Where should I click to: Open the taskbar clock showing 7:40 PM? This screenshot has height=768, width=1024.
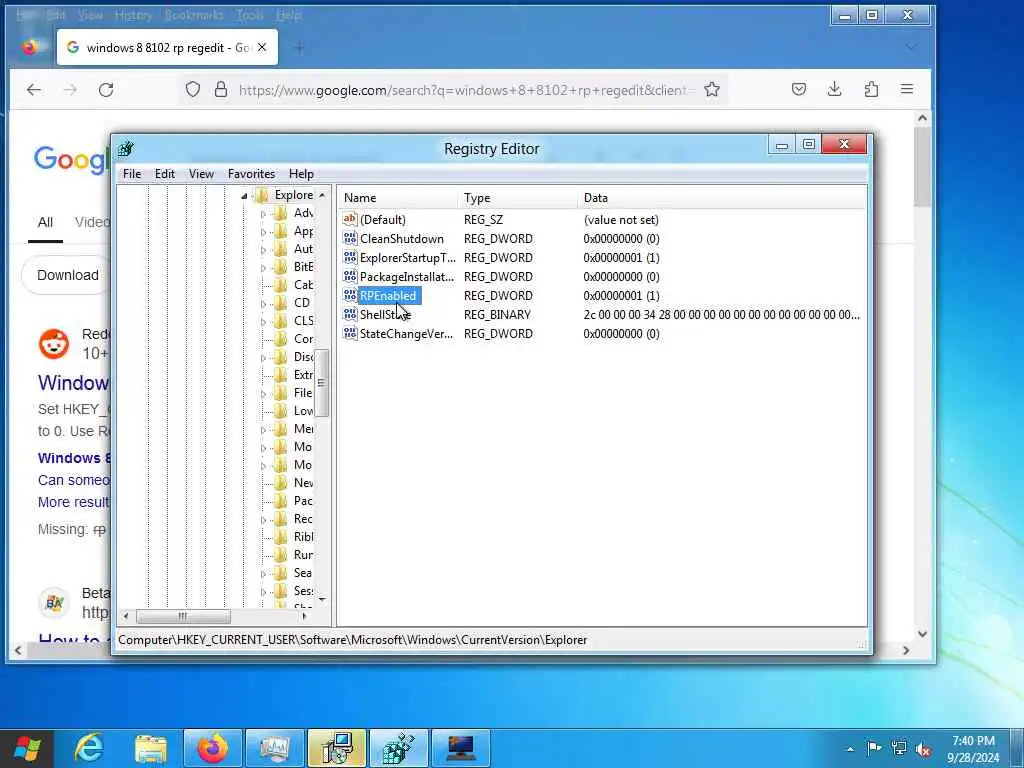tap(973, 749)
